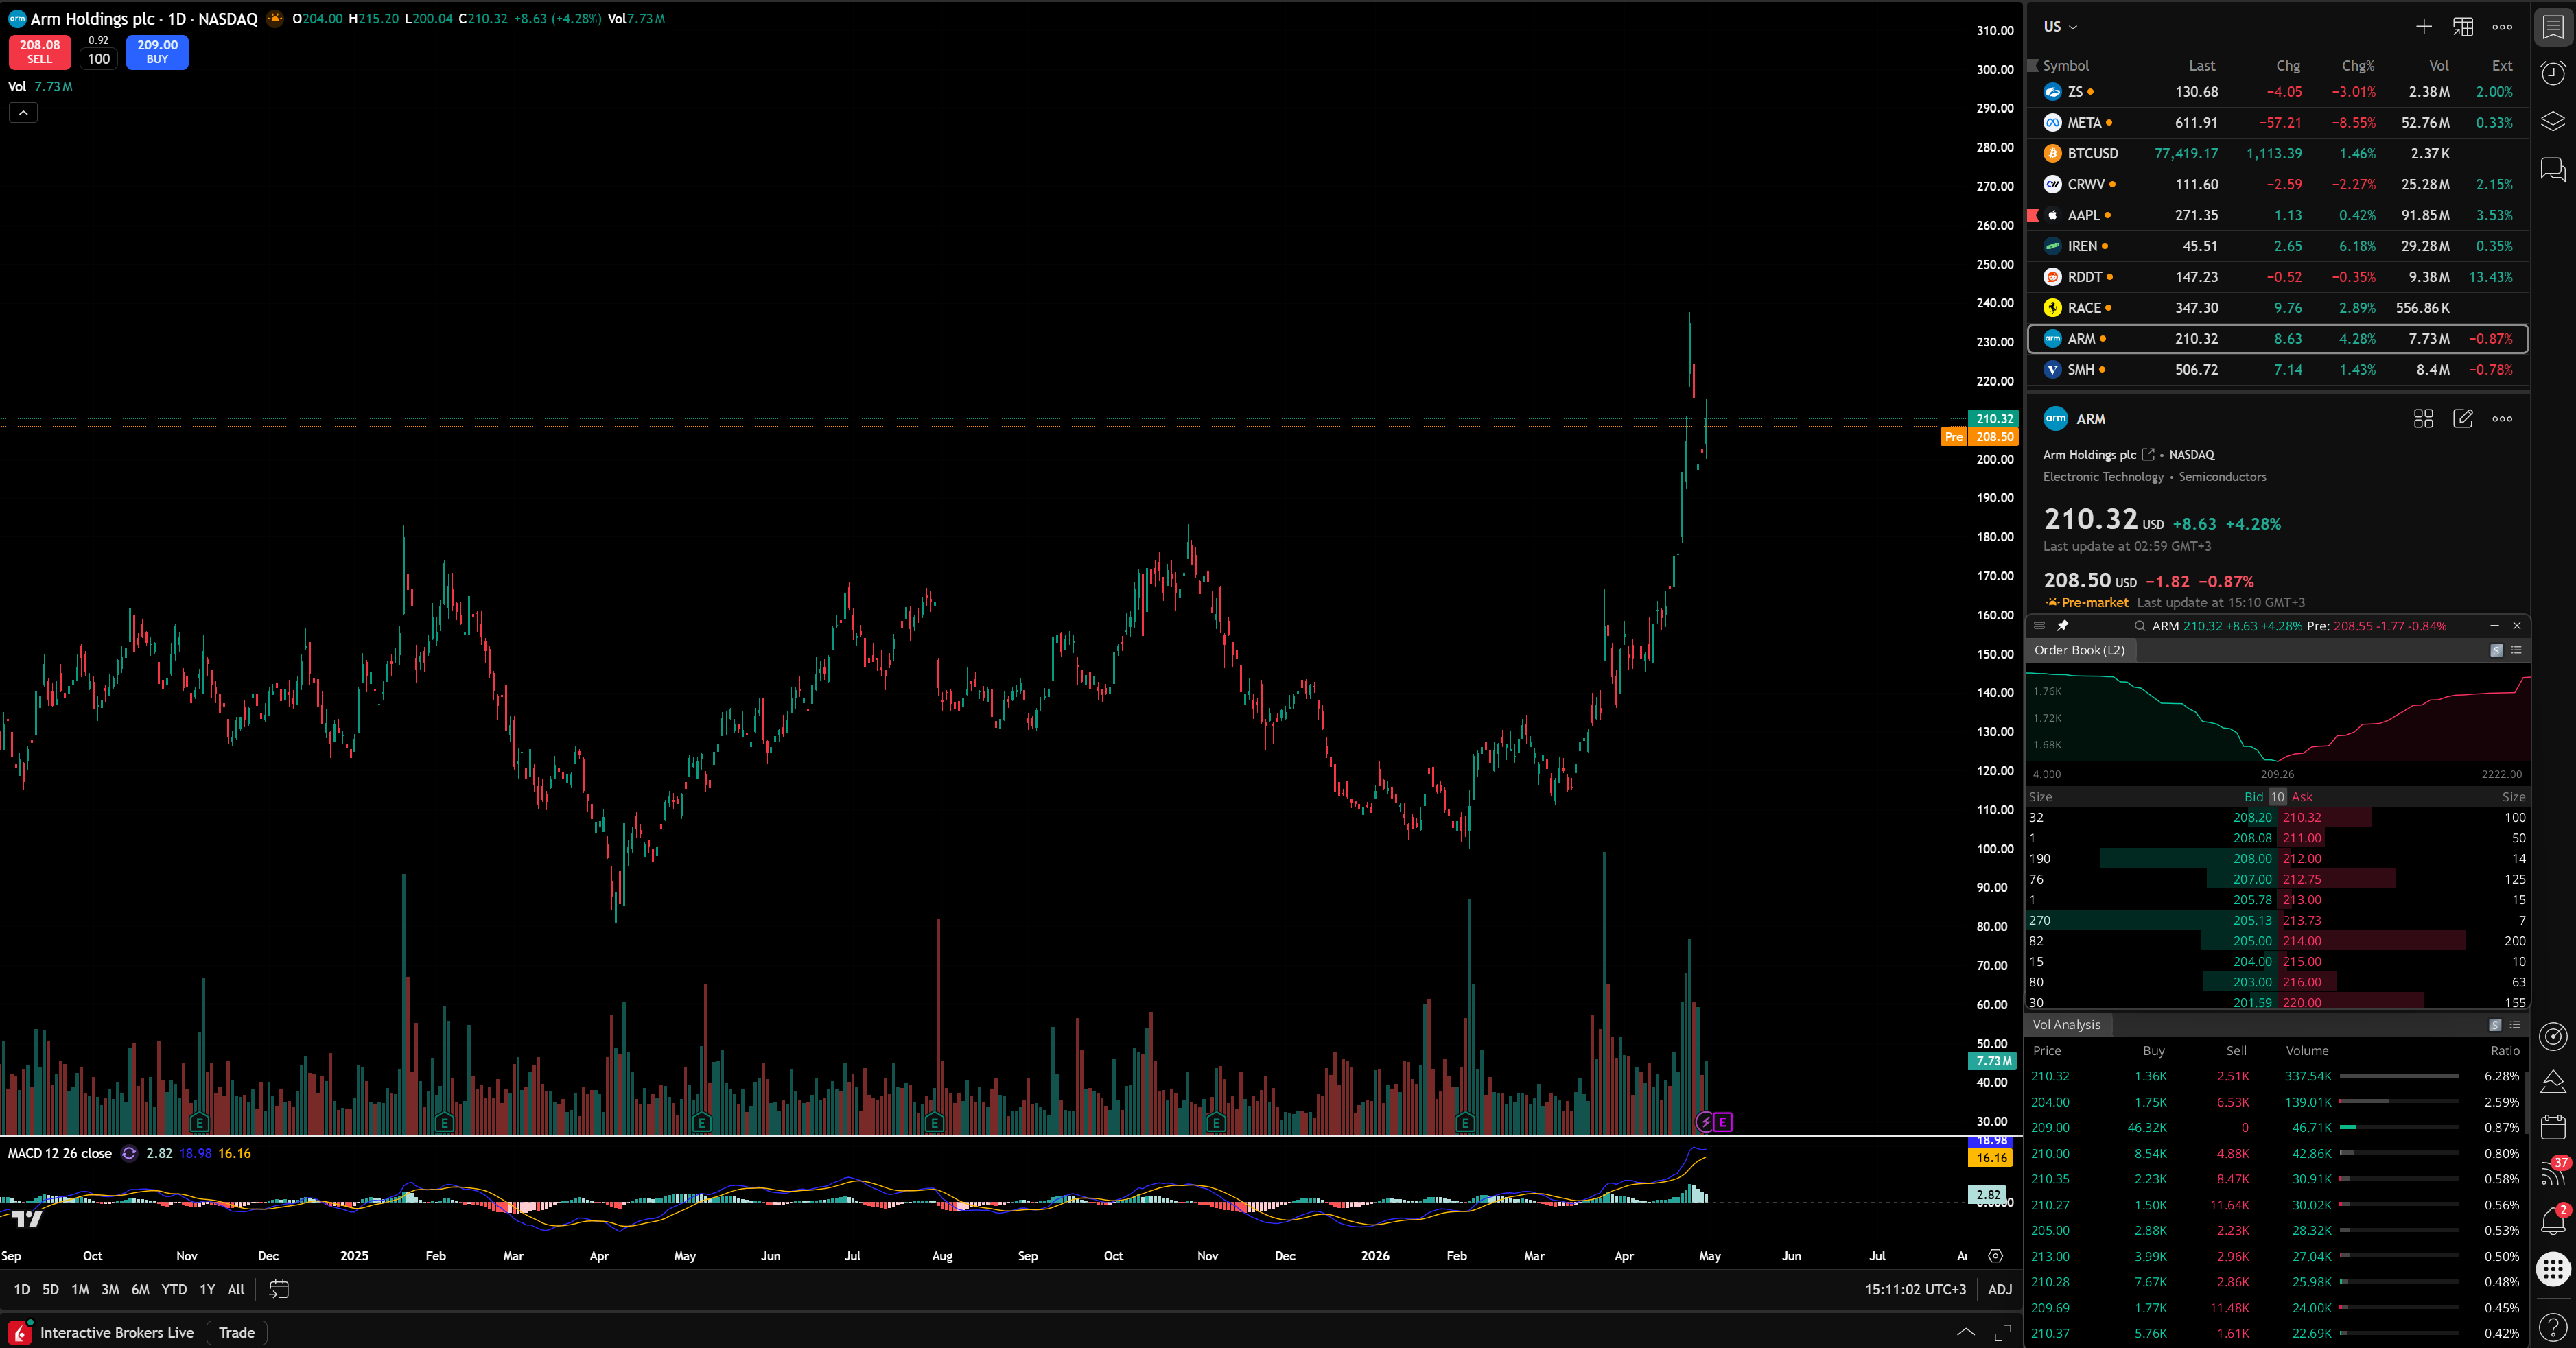Open watchlist advanced view table icon
The image size is (2576, 1348).
tap(2463, 27)
